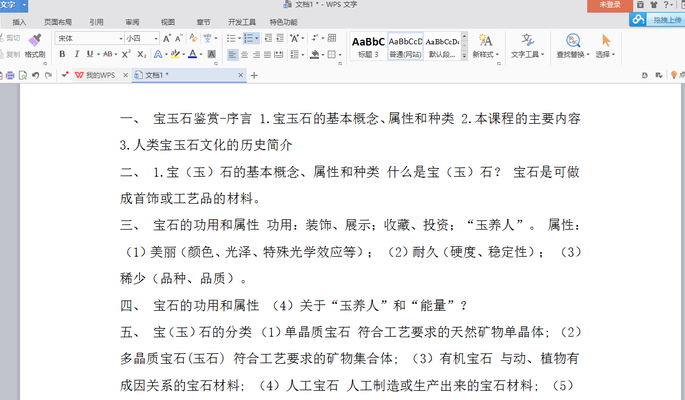Select the 标题 3 style
Image resolution: width=685 pixels, height=400 pixels.
tap(368, 46)
